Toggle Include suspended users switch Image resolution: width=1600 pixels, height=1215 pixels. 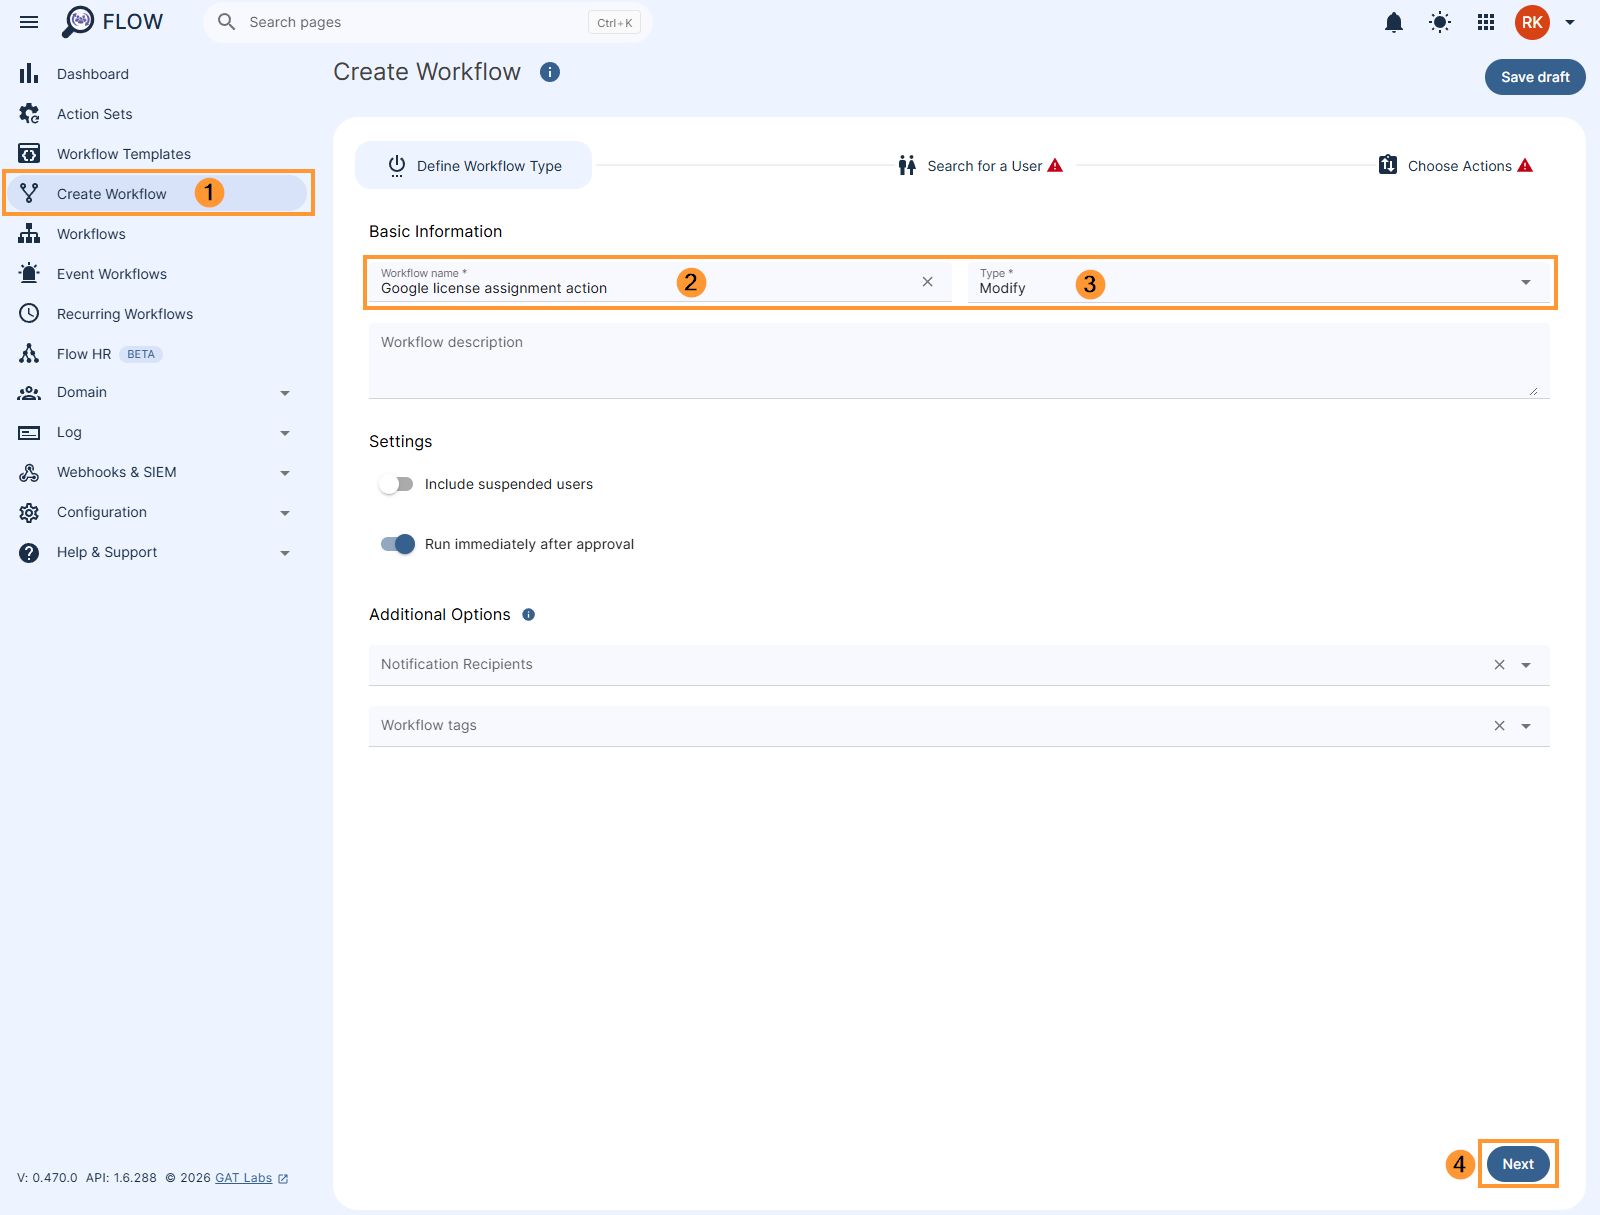(x=396, y=484)
